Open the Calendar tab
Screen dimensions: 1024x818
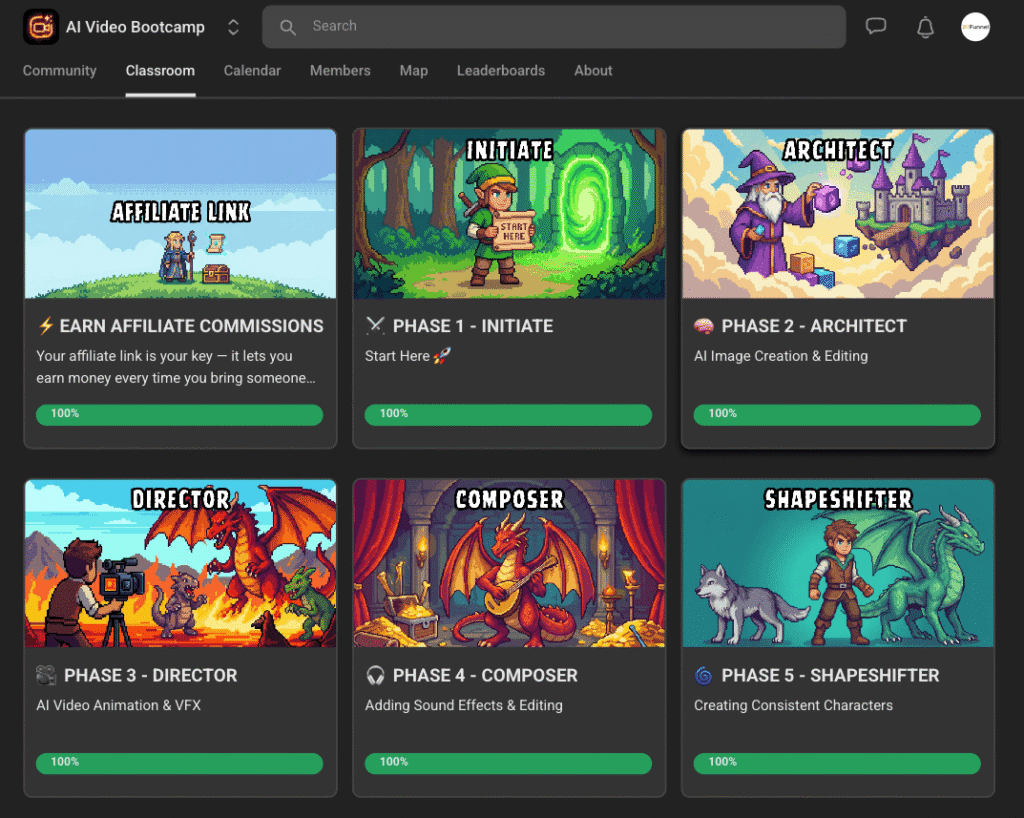252,71
